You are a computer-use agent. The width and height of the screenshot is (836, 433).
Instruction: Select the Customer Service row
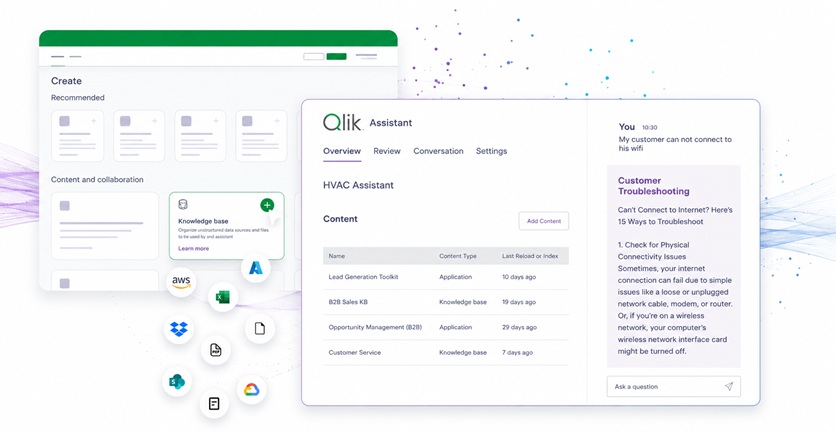(446, 352)
